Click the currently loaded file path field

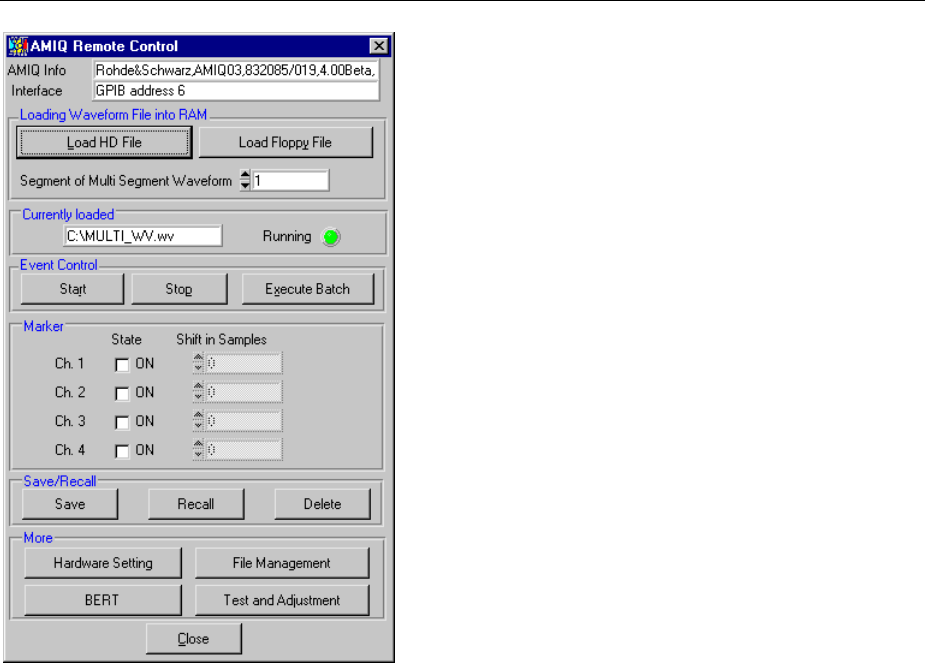143,236
